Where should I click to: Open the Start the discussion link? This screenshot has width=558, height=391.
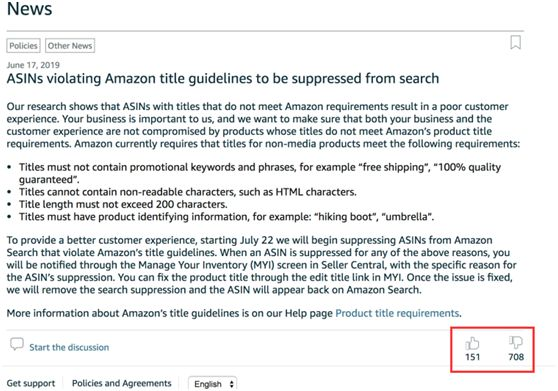[x=69, y=347]
